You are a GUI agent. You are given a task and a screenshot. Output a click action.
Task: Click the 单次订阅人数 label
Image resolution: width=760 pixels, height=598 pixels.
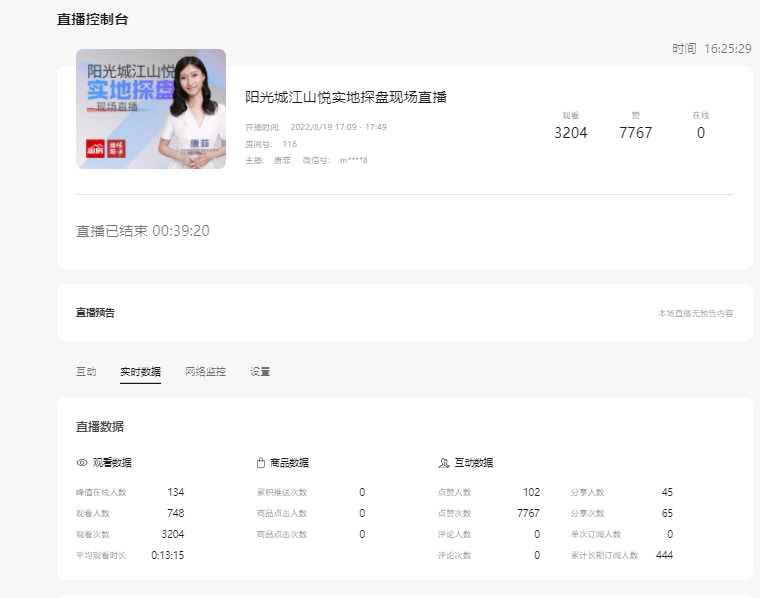click(x=596, y=534)
